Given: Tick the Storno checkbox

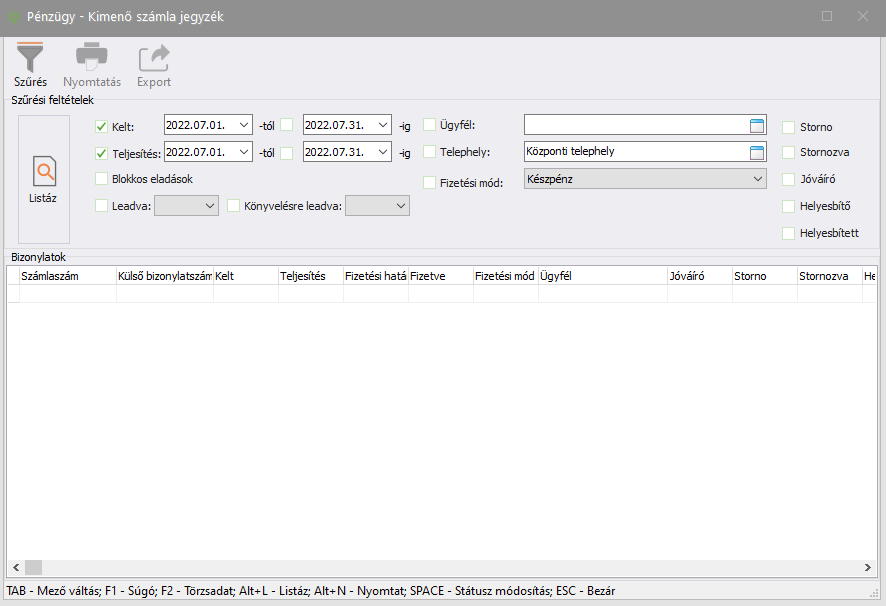Looking at the screenshot, I should [788, 127].
